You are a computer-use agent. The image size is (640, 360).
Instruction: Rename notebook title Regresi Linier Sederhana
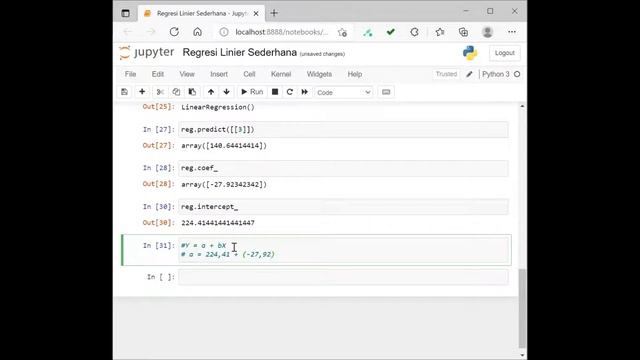(x=239, y=53)
